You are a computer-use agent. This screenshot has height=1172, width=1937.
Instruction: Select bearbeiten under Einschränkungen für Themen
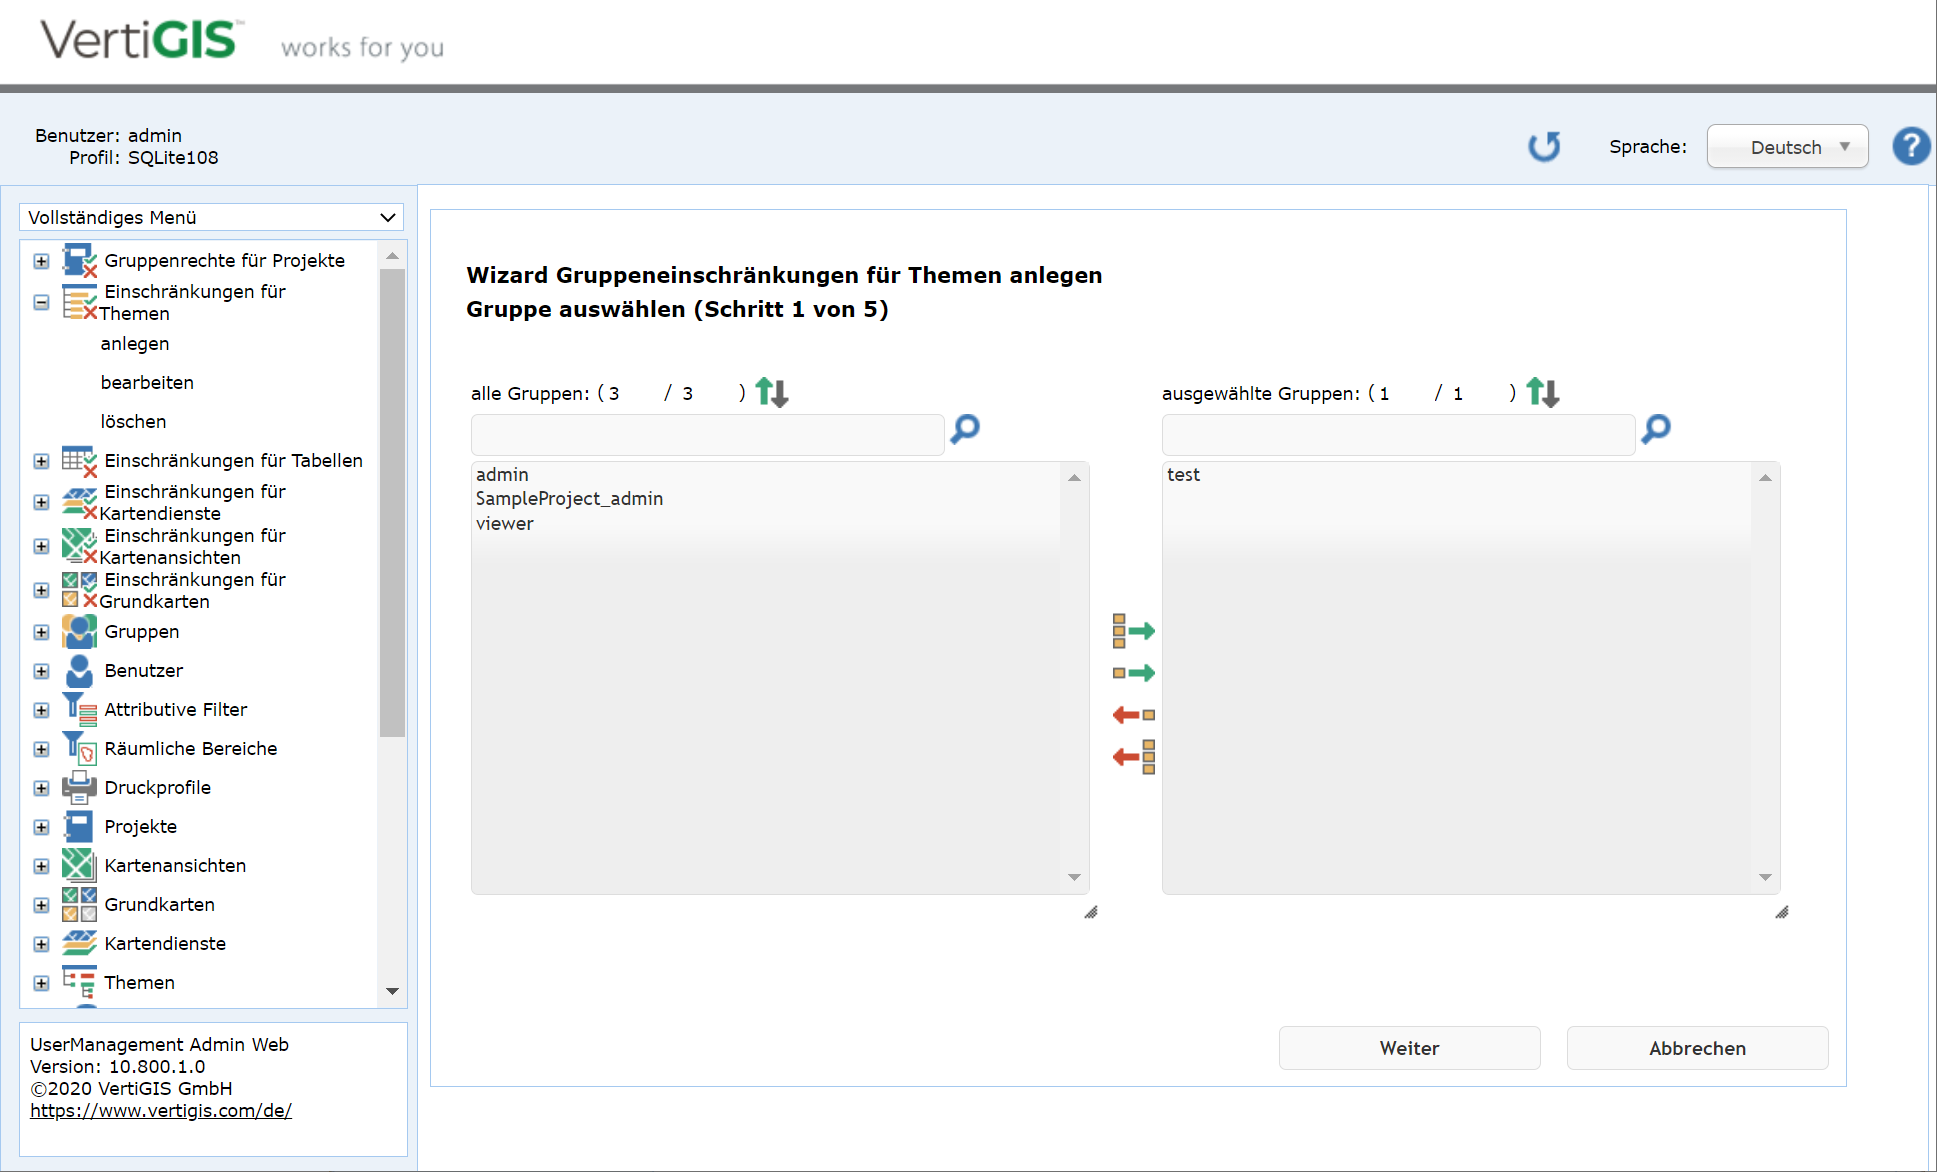147,382
